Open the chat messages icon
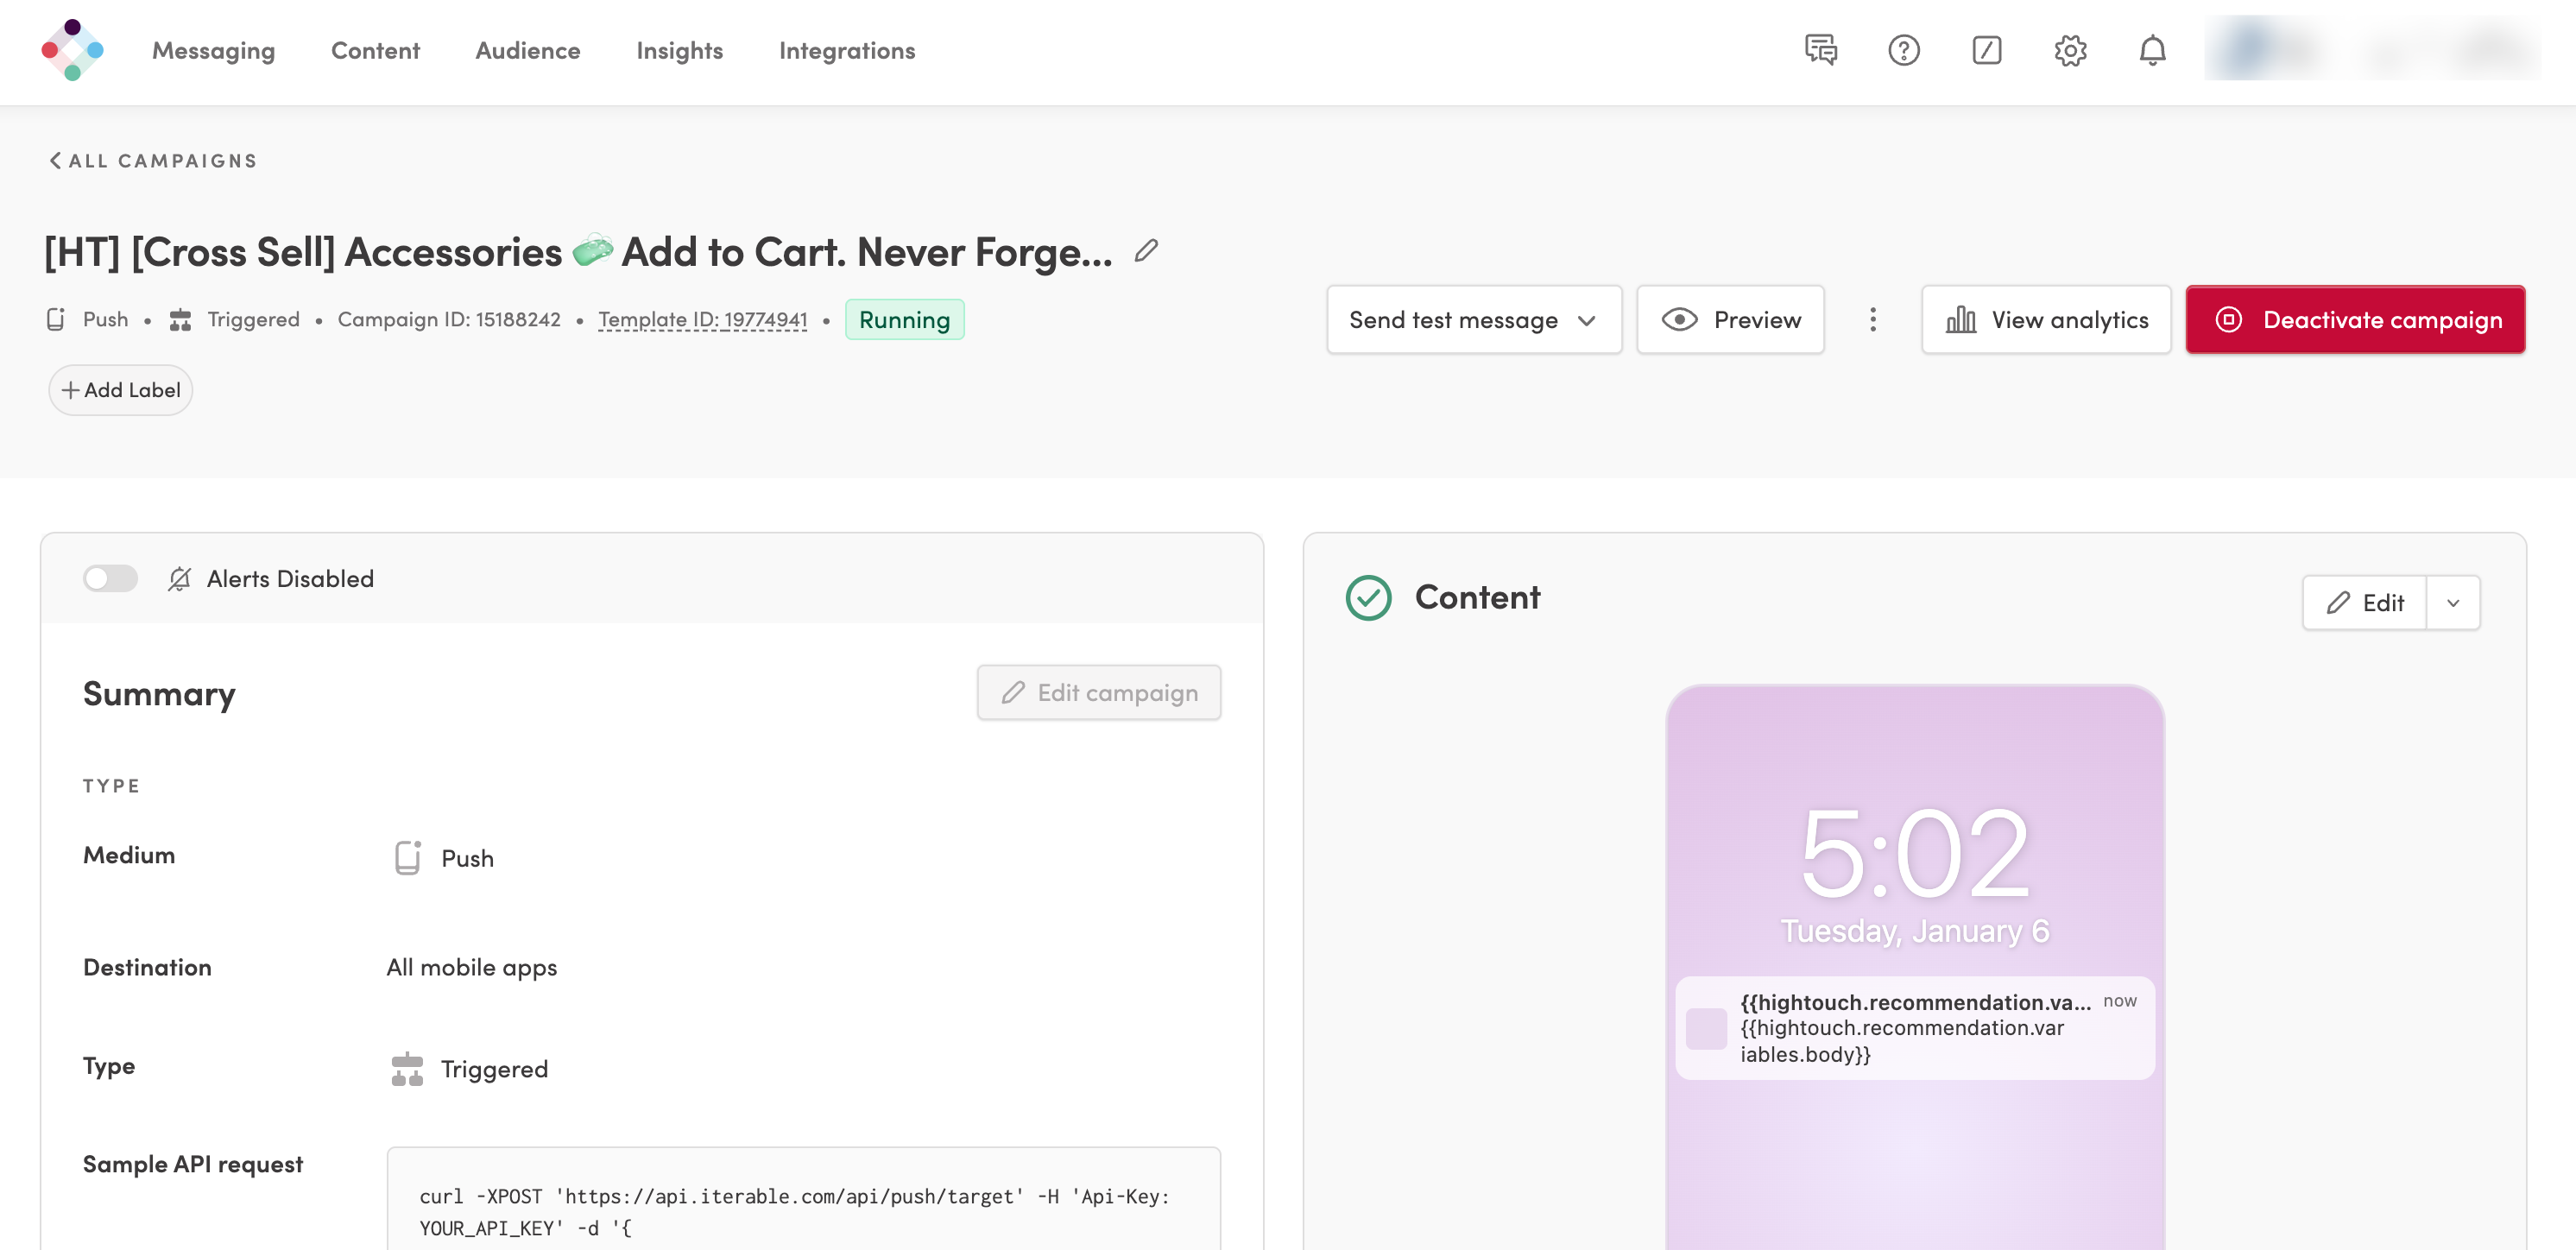The width and height of the screenshot is (2576, 1250). tap(1820, 50)
